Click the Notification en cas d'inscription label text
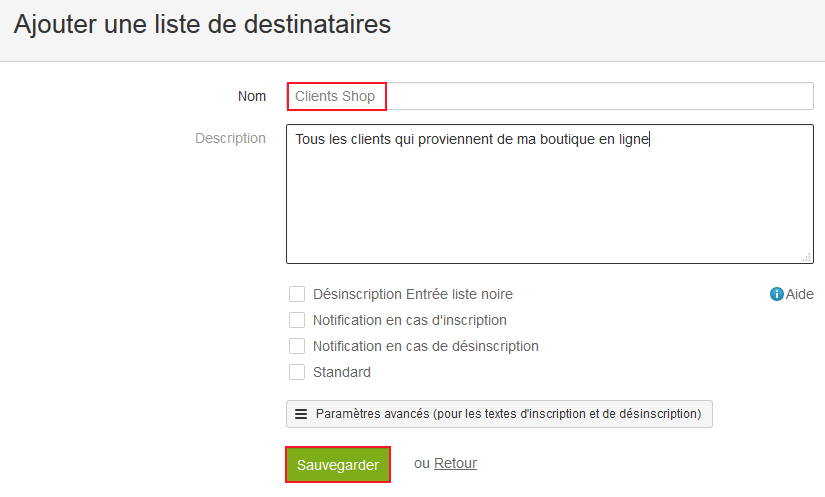 point(410,320)
